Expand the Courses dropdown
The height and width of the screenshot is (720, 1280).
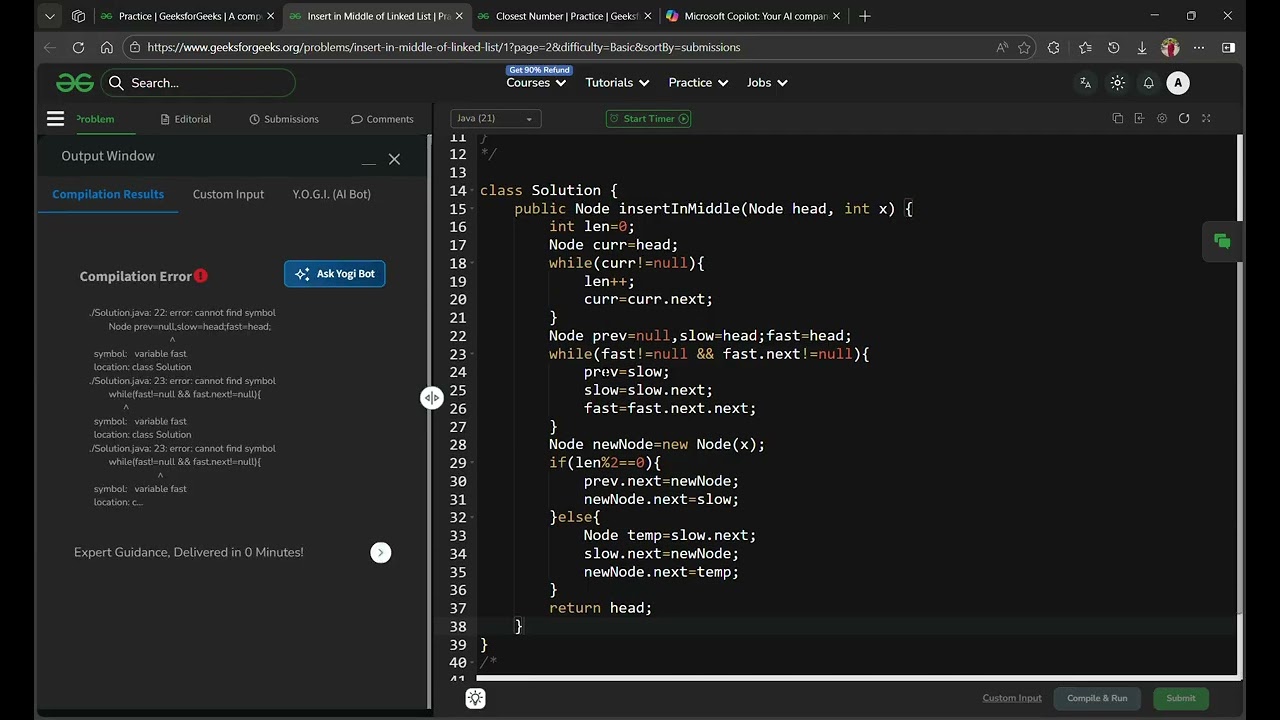536,83
